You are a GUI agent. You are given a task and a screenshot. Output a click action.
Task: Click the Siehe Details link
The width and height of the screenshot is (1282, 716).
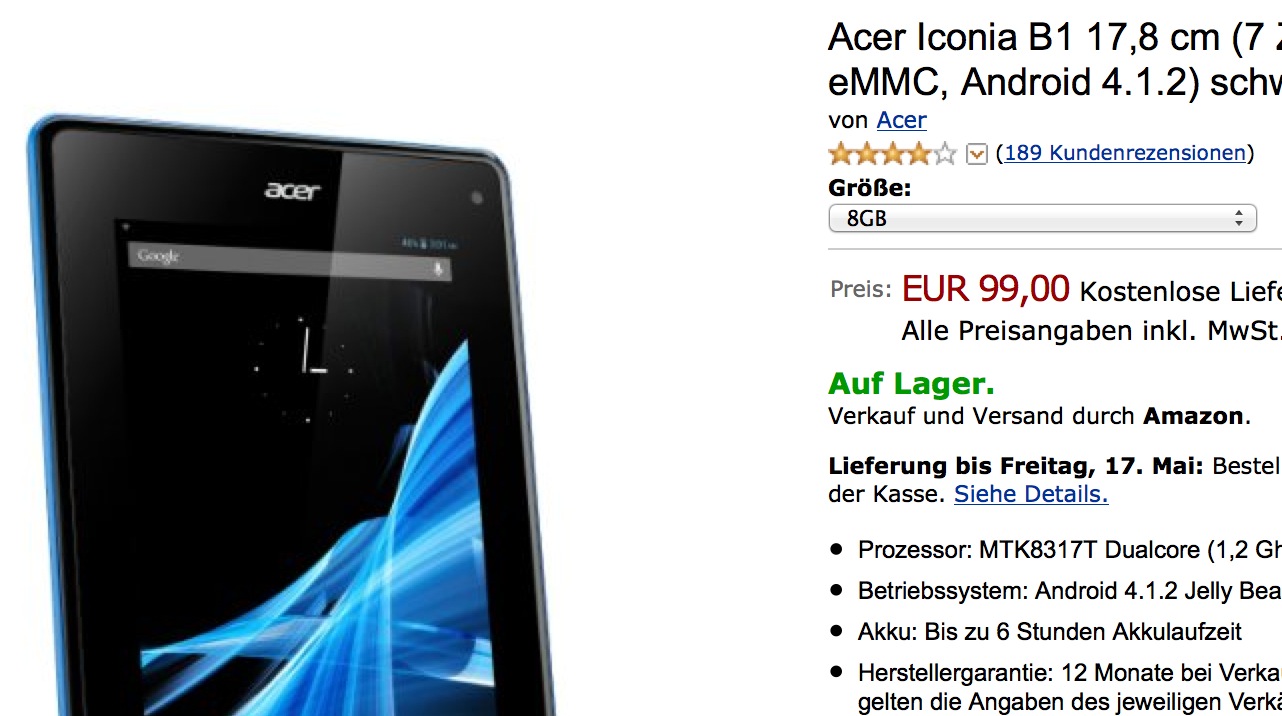click(1031, 494)
